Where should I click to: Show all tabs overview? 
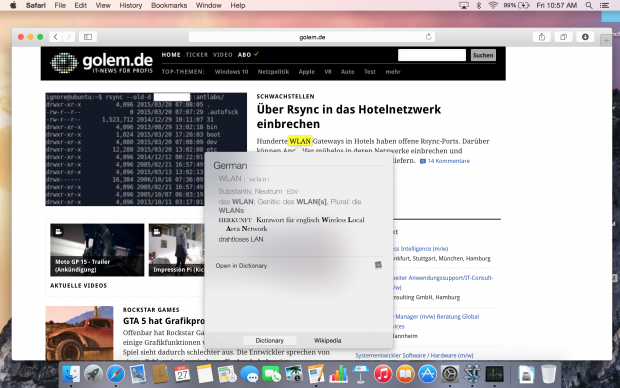click(563, 37)
